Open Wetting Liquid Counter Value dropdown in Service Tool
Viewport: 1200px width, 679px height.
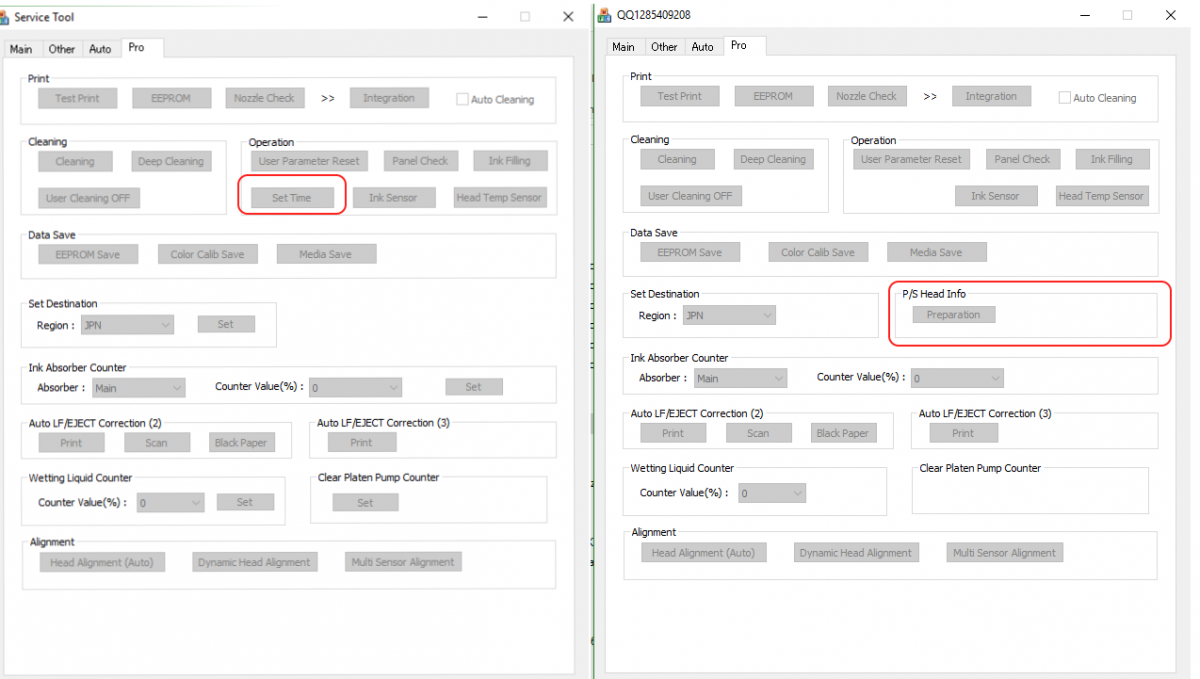[x=170, y=503]
